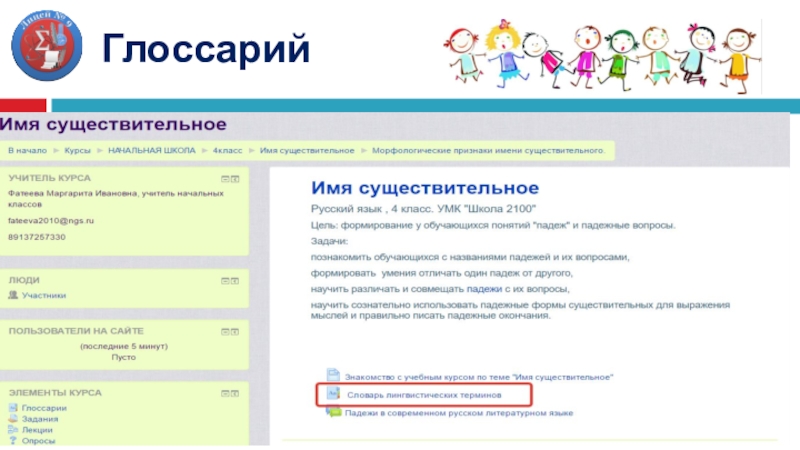800x450 pixels.
Task: Click the Пусто text
Action: (123, 357)
